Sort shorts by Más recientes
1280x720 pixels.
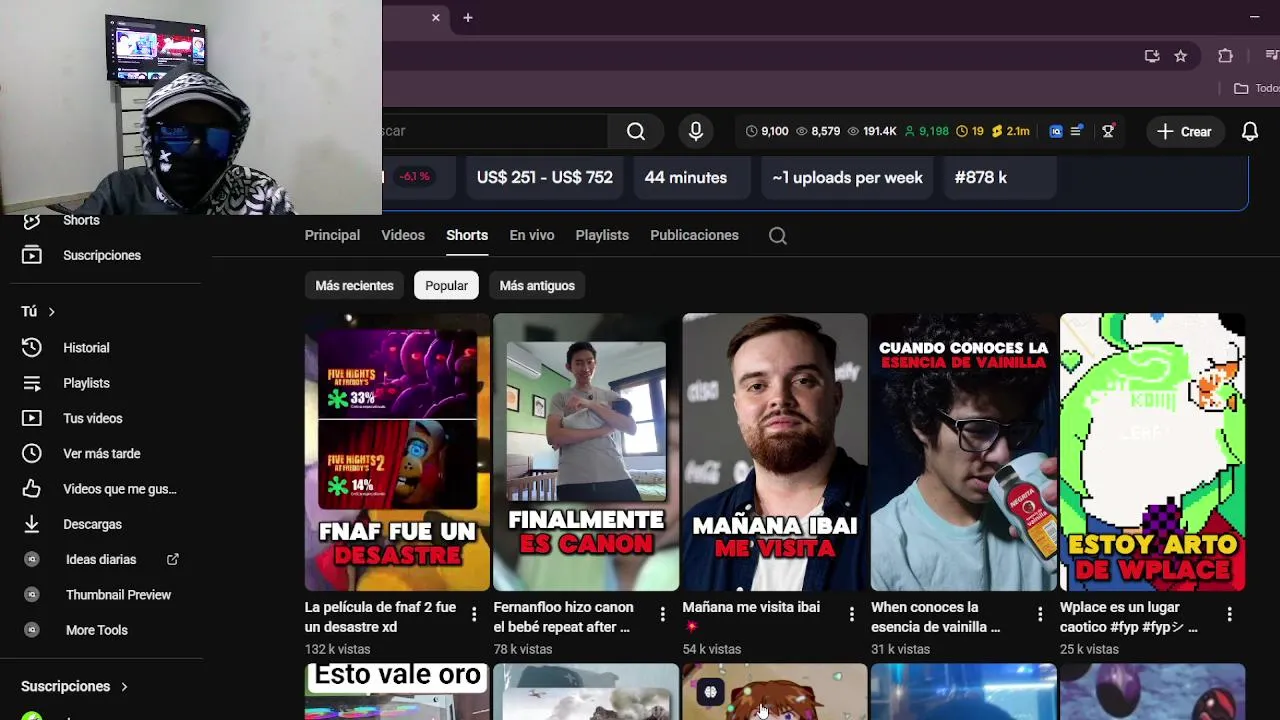coord(354,285)
